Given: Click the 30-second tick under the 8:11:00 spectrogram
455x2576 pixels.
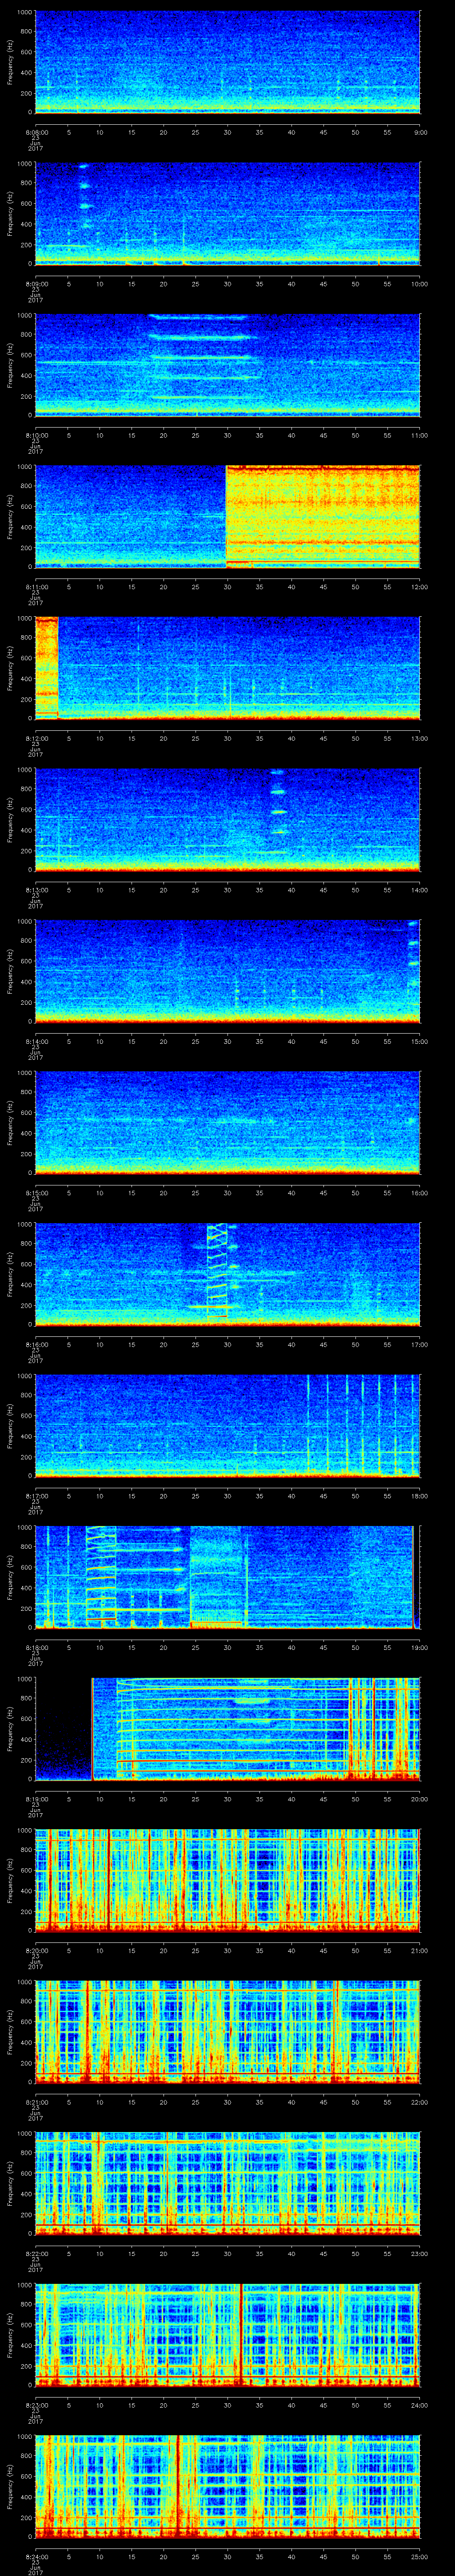Looking at the screenshot, I should (227, 586).
